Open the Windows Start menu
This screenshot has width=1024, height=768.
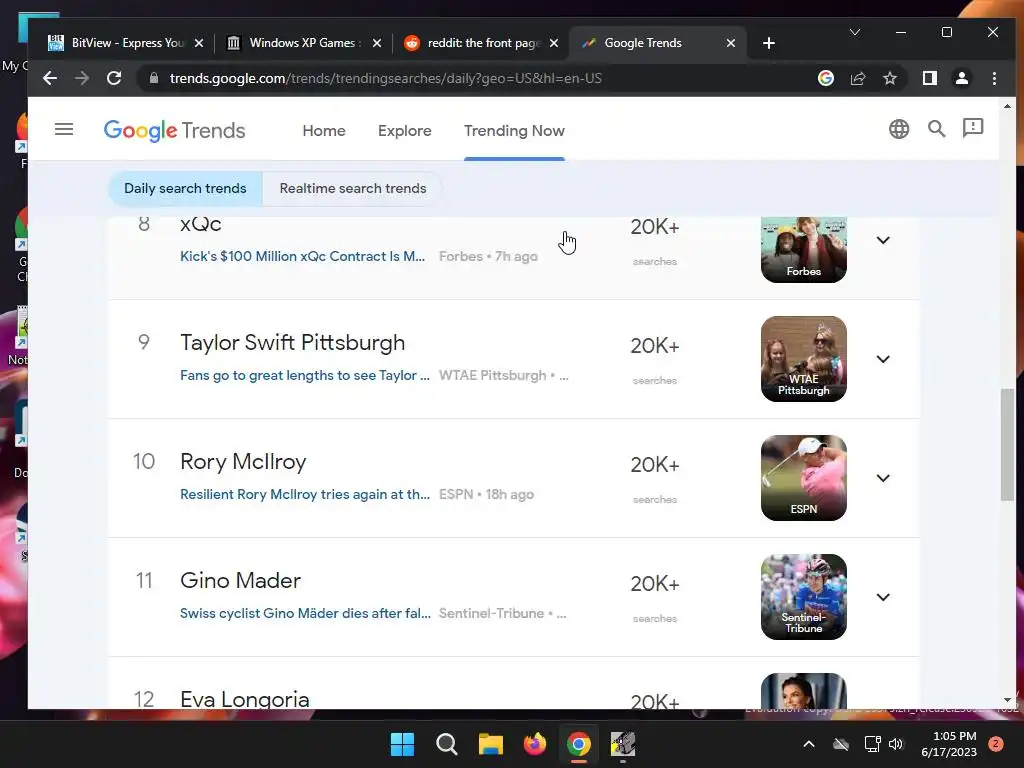(402, 744)
